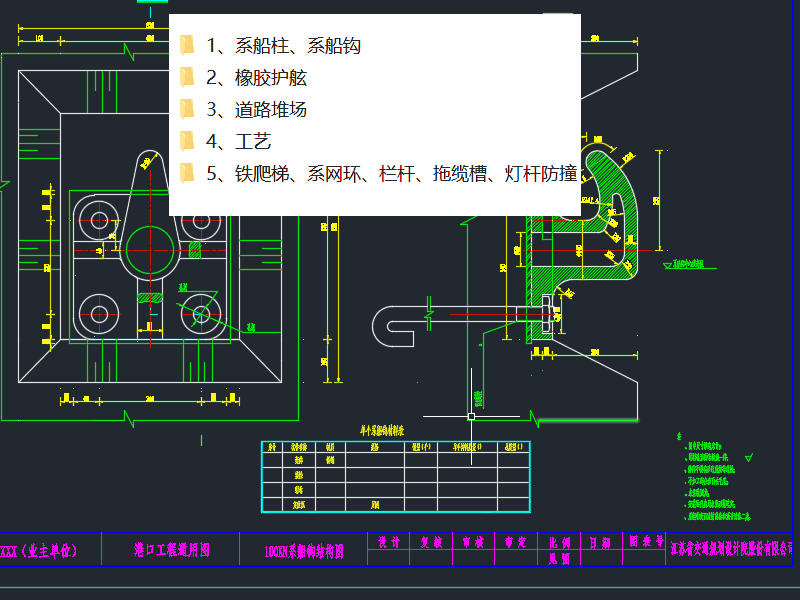Image resolution: width=800 pixels, height=600 pixels.
Task: Click the 审定 cell in title block
Action: click(516, 542)
